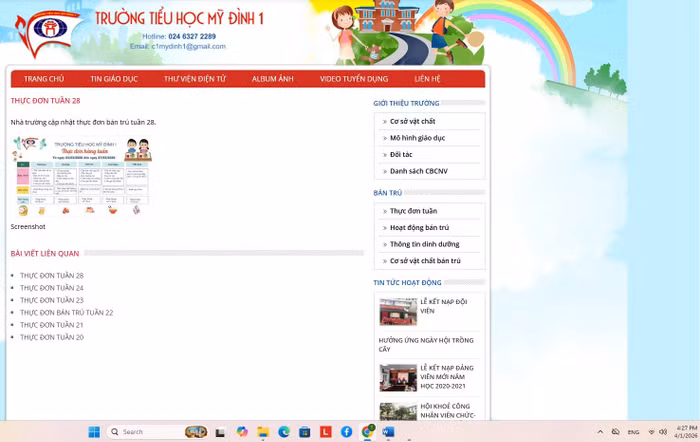
Task: Click the email c1mydinh1@gmail.com in header
Action: point(188,46)
